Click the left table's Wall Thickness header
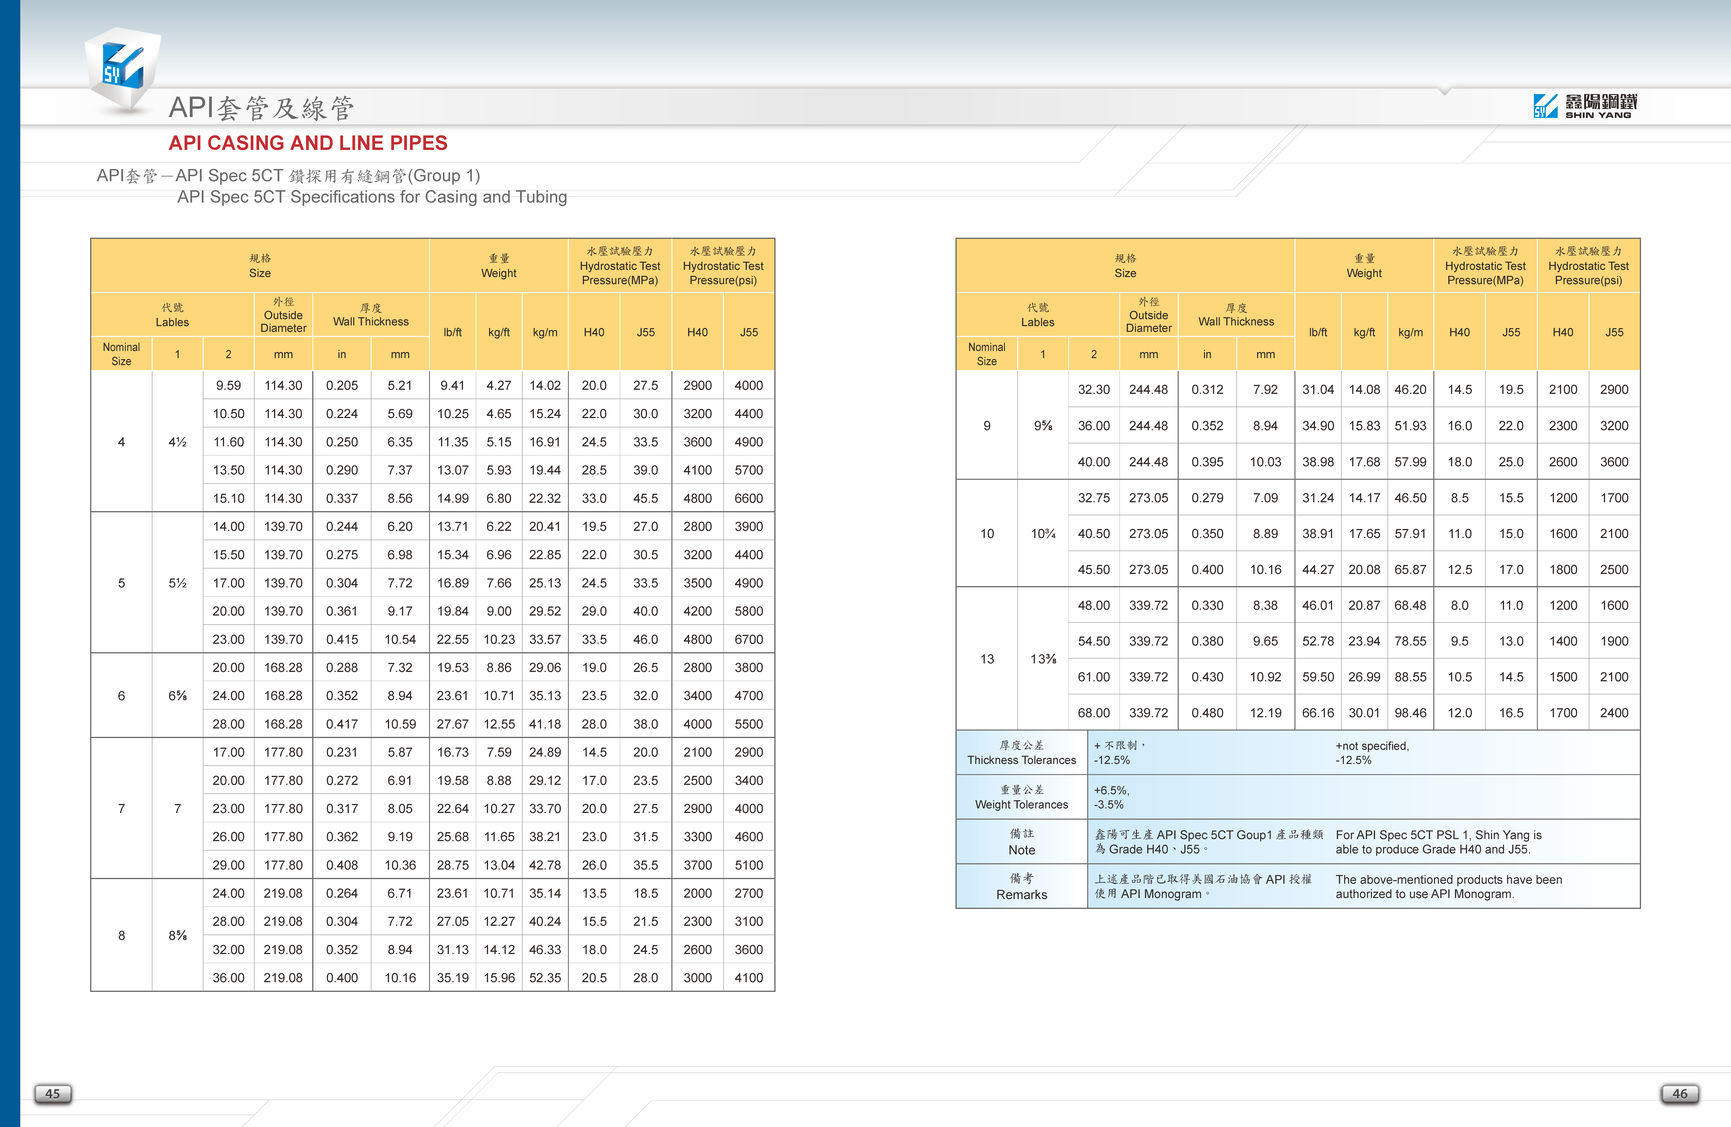The width and height of the screenshot is (1731, 1127). [x=371, y=315]
